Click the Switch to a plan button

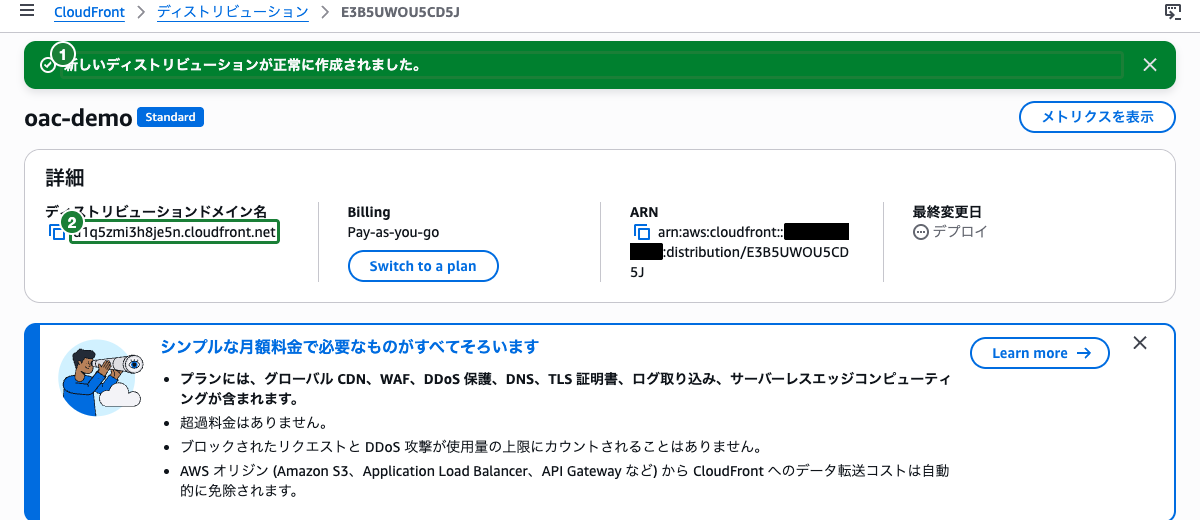423,267
